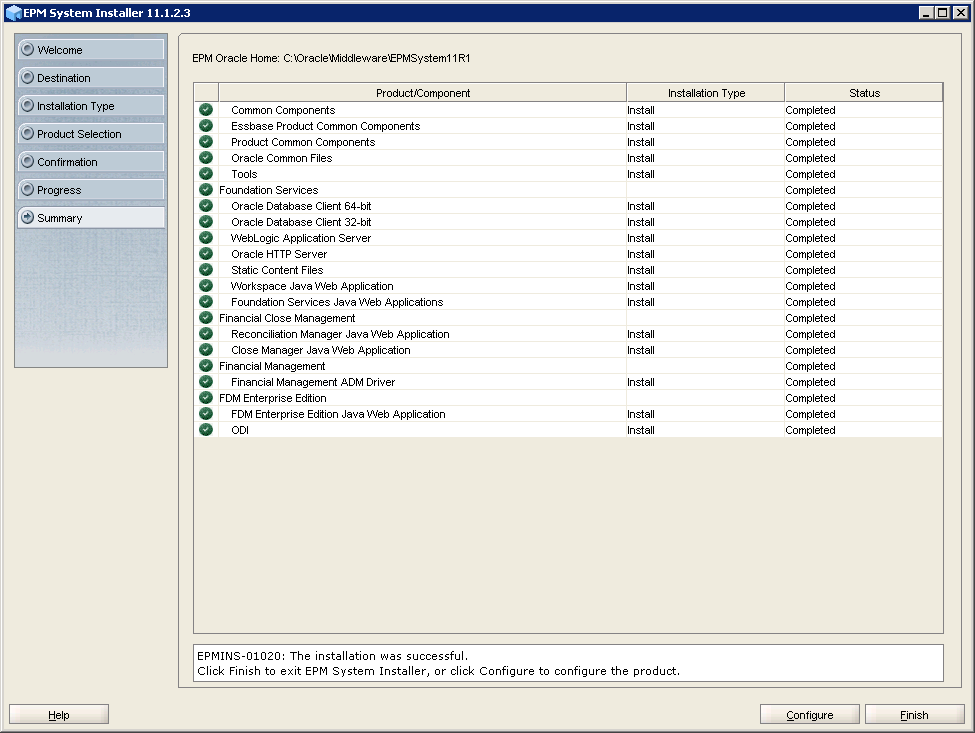
Task: Select the Progress step
Action: [x=91, y=190]
